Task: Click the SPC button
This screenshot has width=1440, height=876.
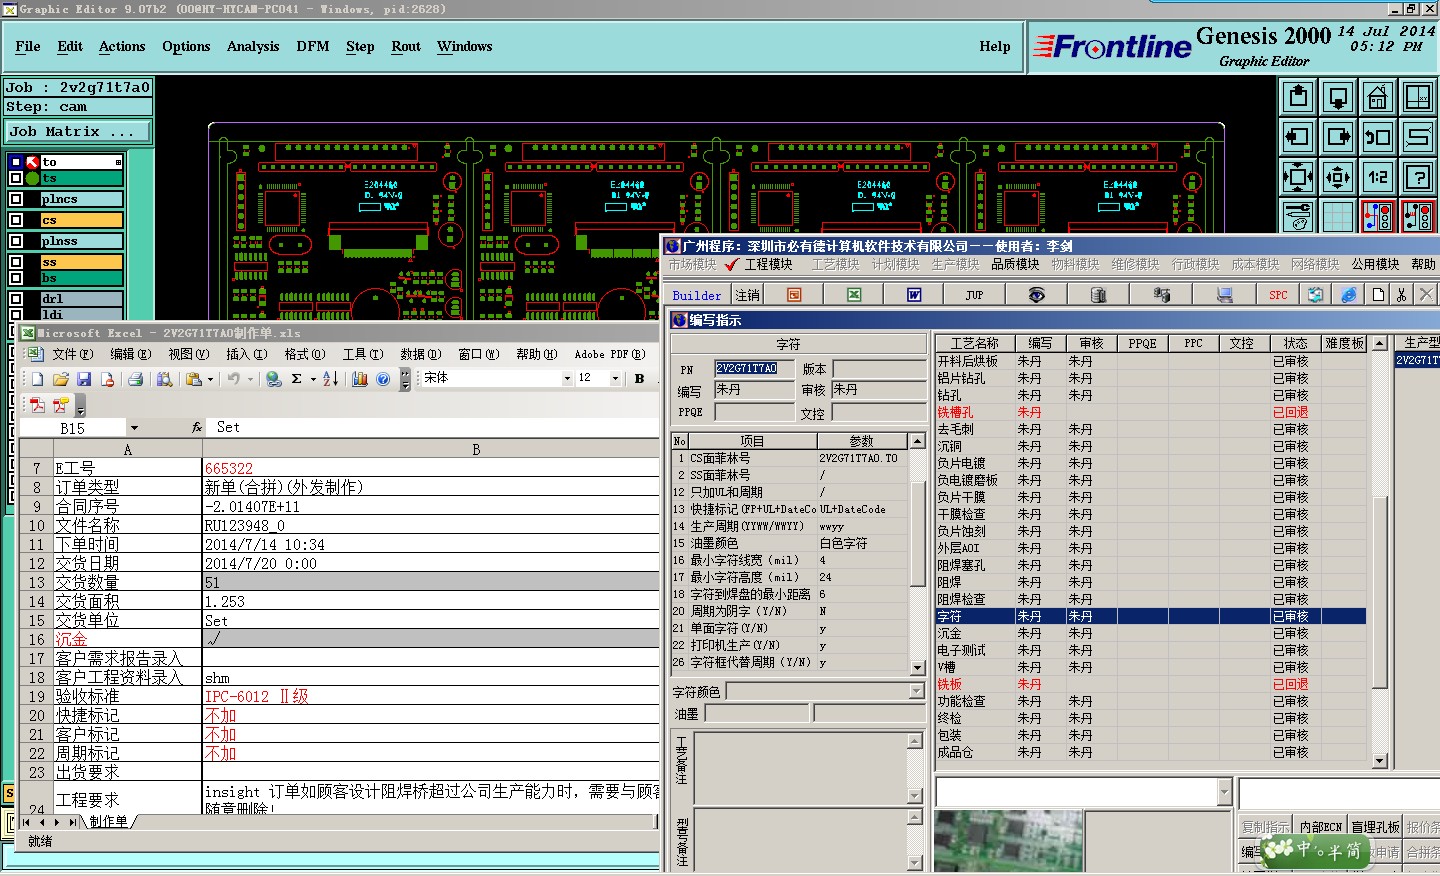Action: click(x=1279, y=295)
